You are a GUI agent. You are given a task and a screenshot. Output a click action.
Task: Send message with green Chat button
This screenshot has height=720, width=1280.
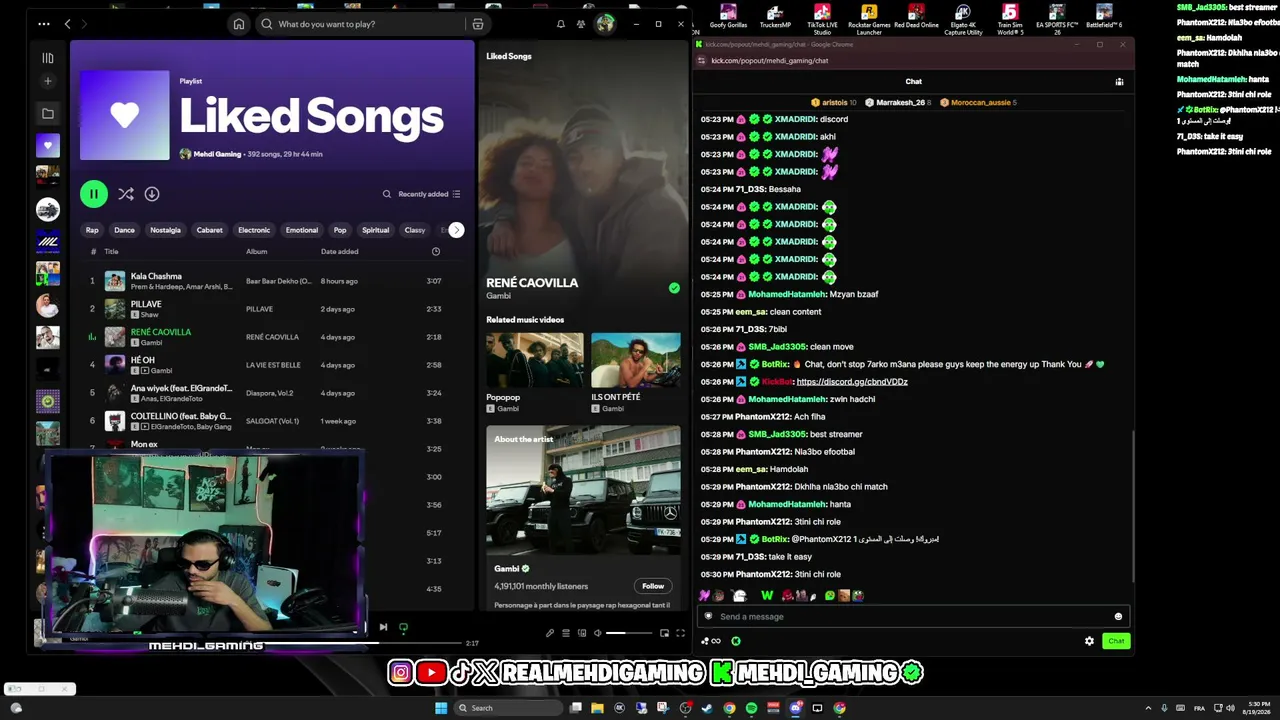coord(1116,641)
